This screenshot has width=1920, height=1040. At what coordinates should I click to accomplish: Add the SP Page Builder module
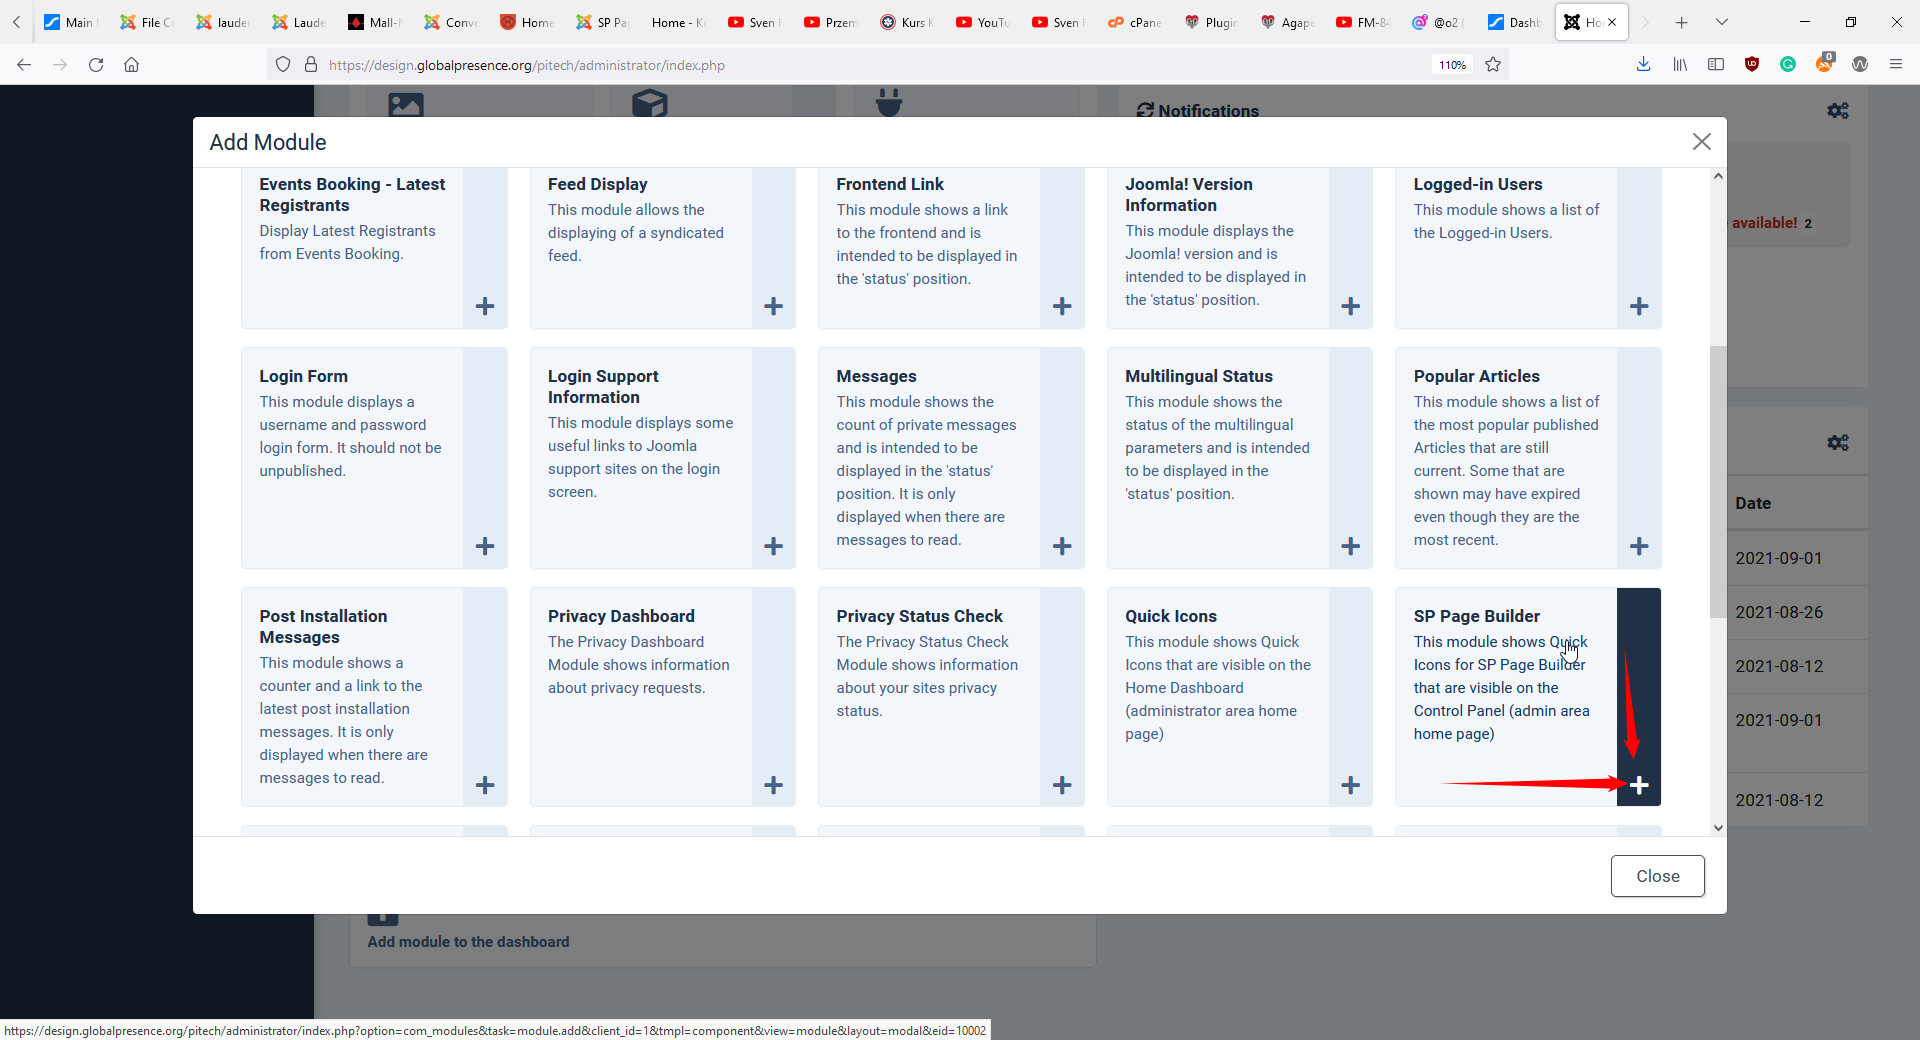coord(1638,785)
